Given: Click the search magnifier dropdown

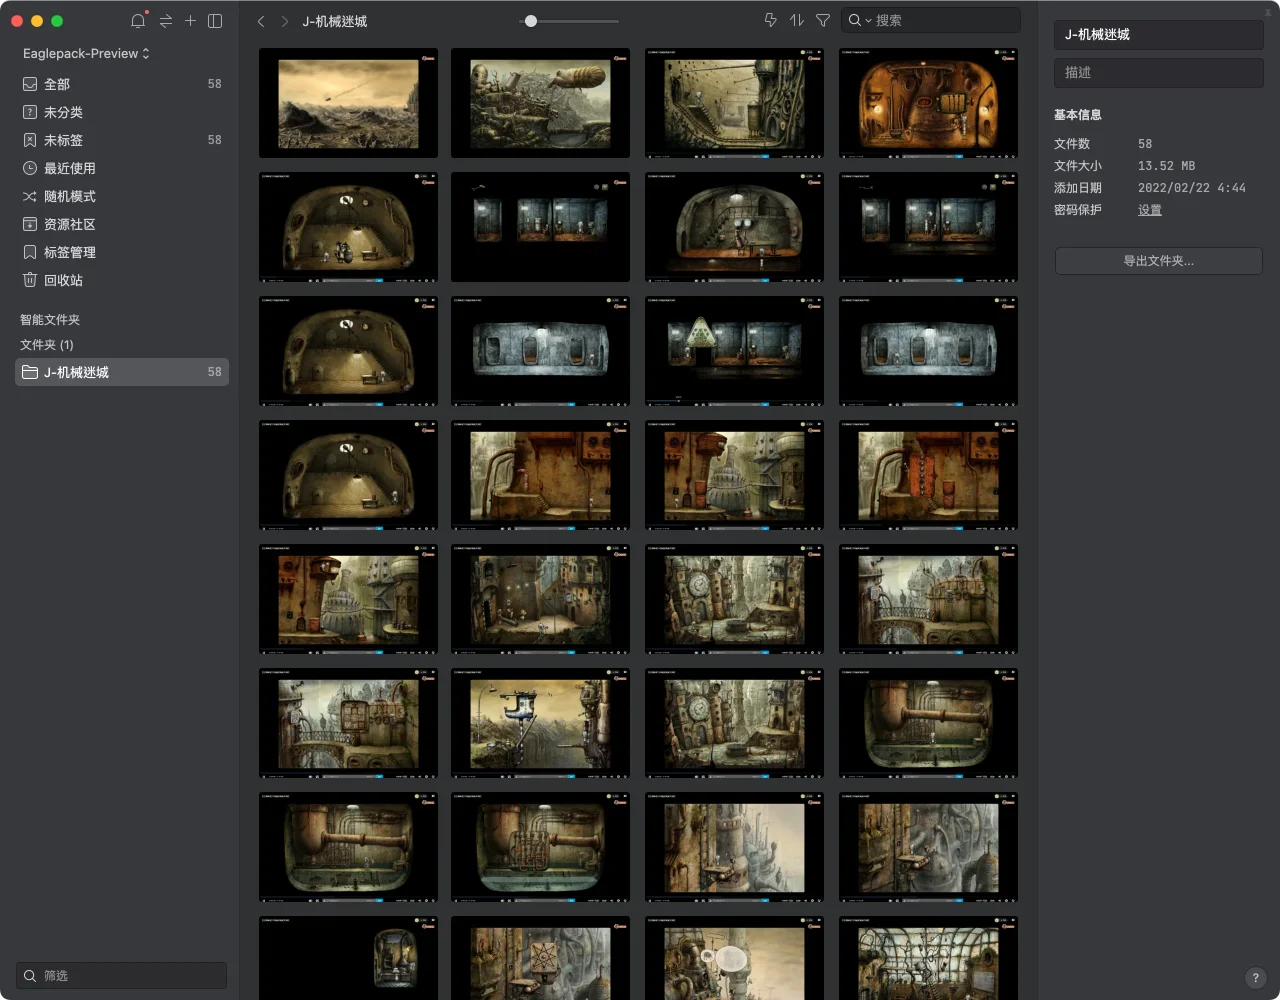Looking at the screenshot, I should click(859, 20).
